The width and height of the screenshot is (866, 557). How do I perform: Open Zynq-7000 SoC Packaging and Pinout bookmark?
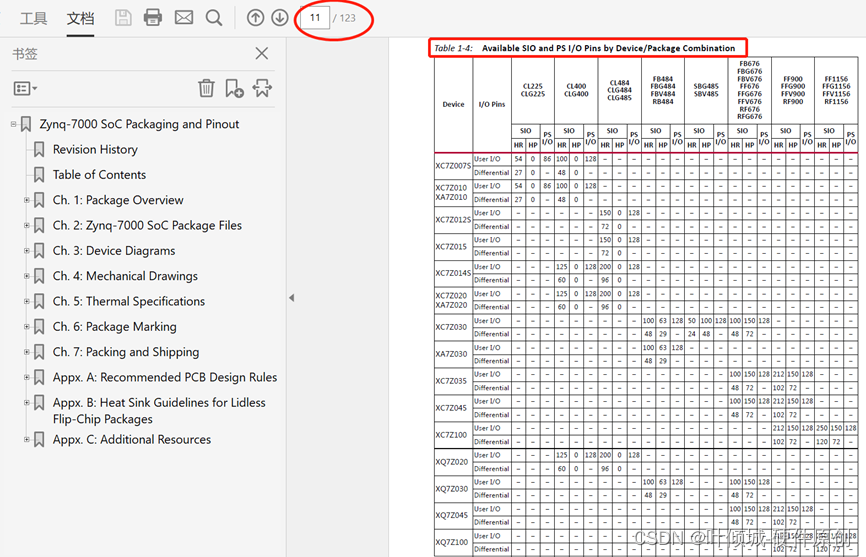pyautogui.click(x=139, y=124)
